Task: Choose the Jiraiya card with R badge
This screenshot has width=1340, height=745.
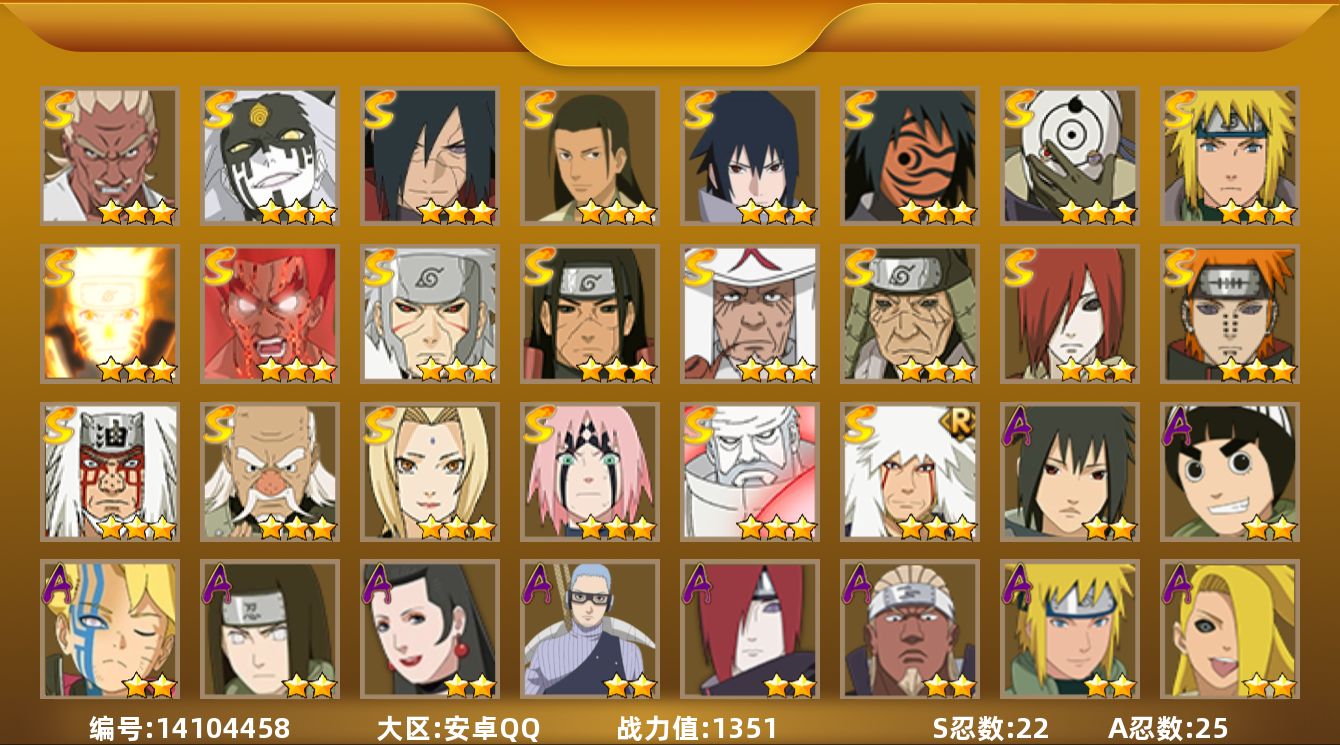Action: point(910,472)
